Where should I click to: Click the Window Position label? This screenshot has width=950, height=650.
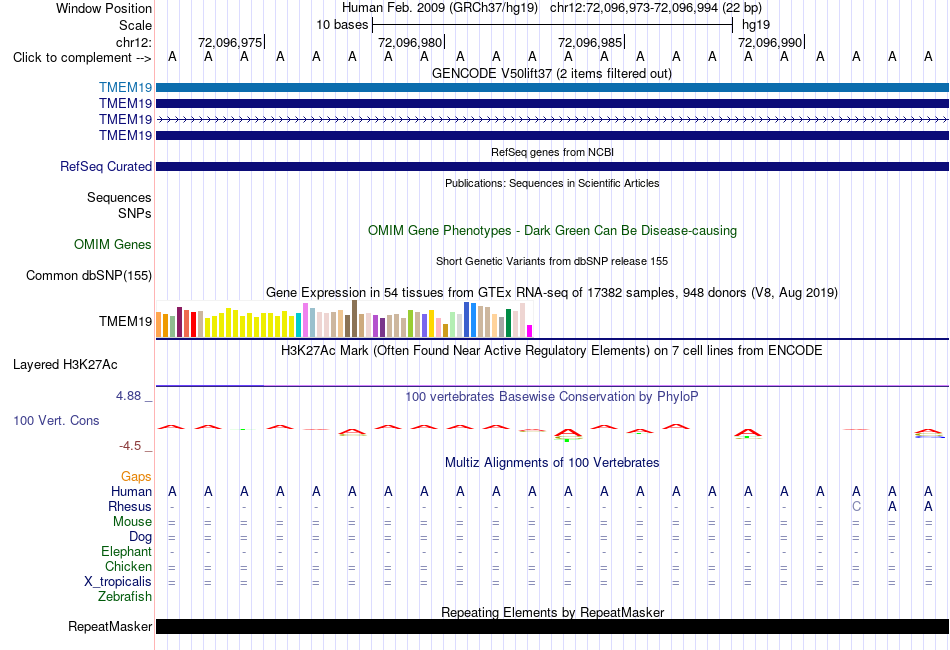[x=104, y=8]
